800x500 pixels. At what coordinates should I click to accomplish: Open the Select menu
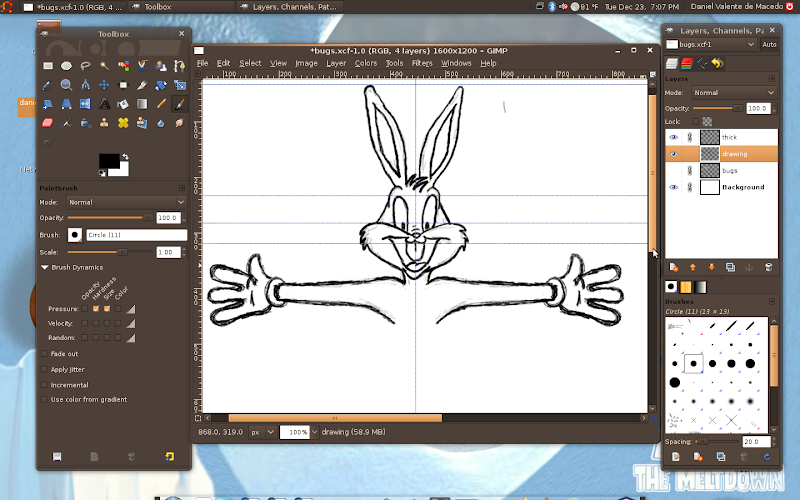(x=250, y=63)
